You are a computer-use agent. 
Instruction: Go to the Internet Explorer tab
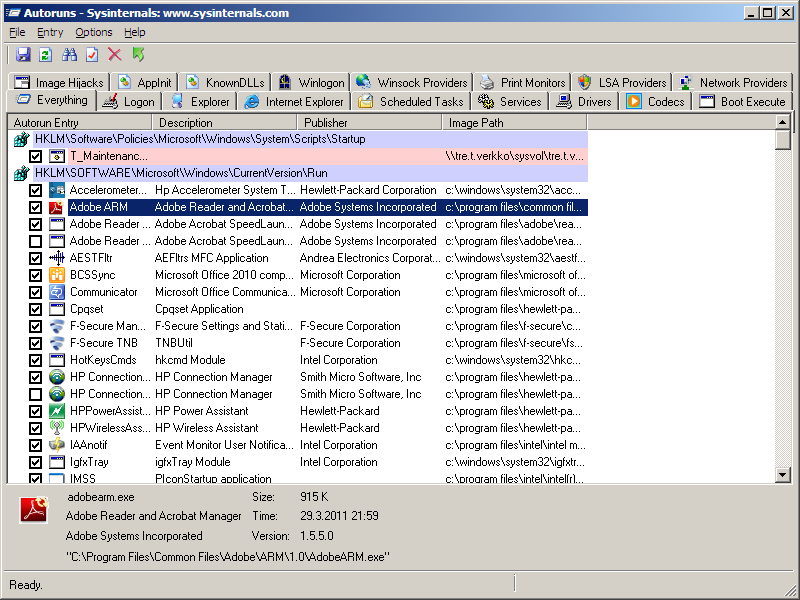tap(294, 102)
